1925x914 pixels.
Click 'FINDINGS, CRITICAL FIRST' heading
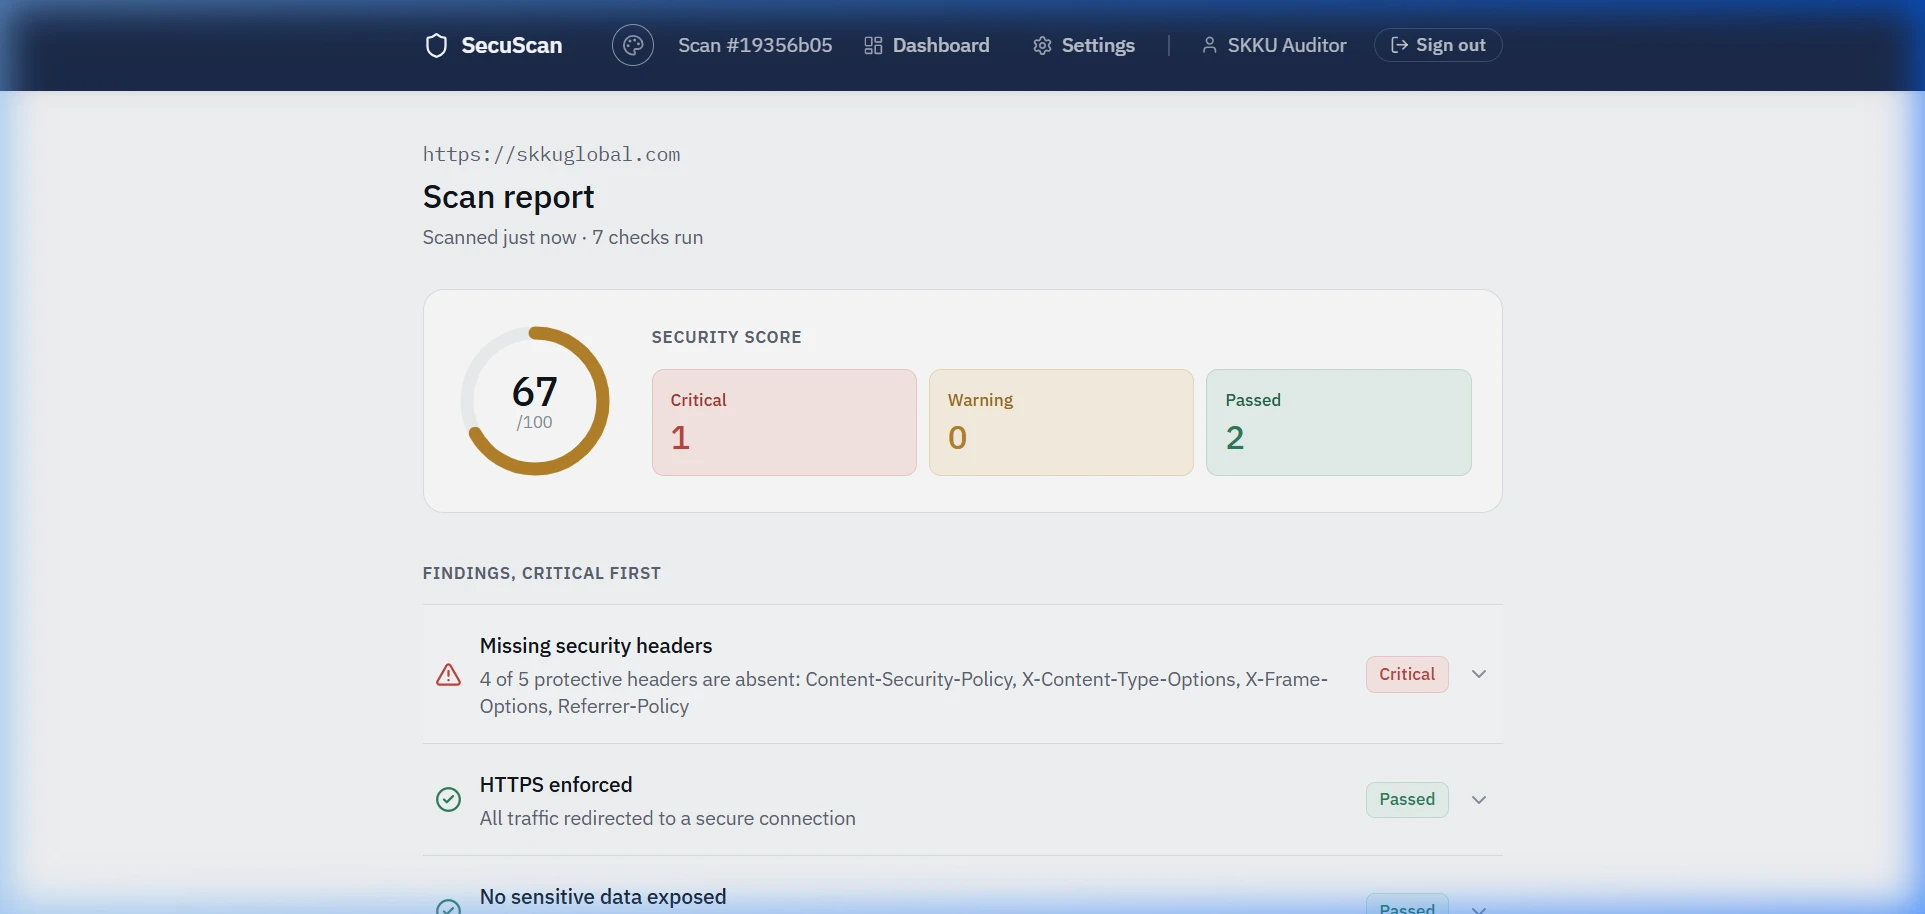click(x=541, y=573)
